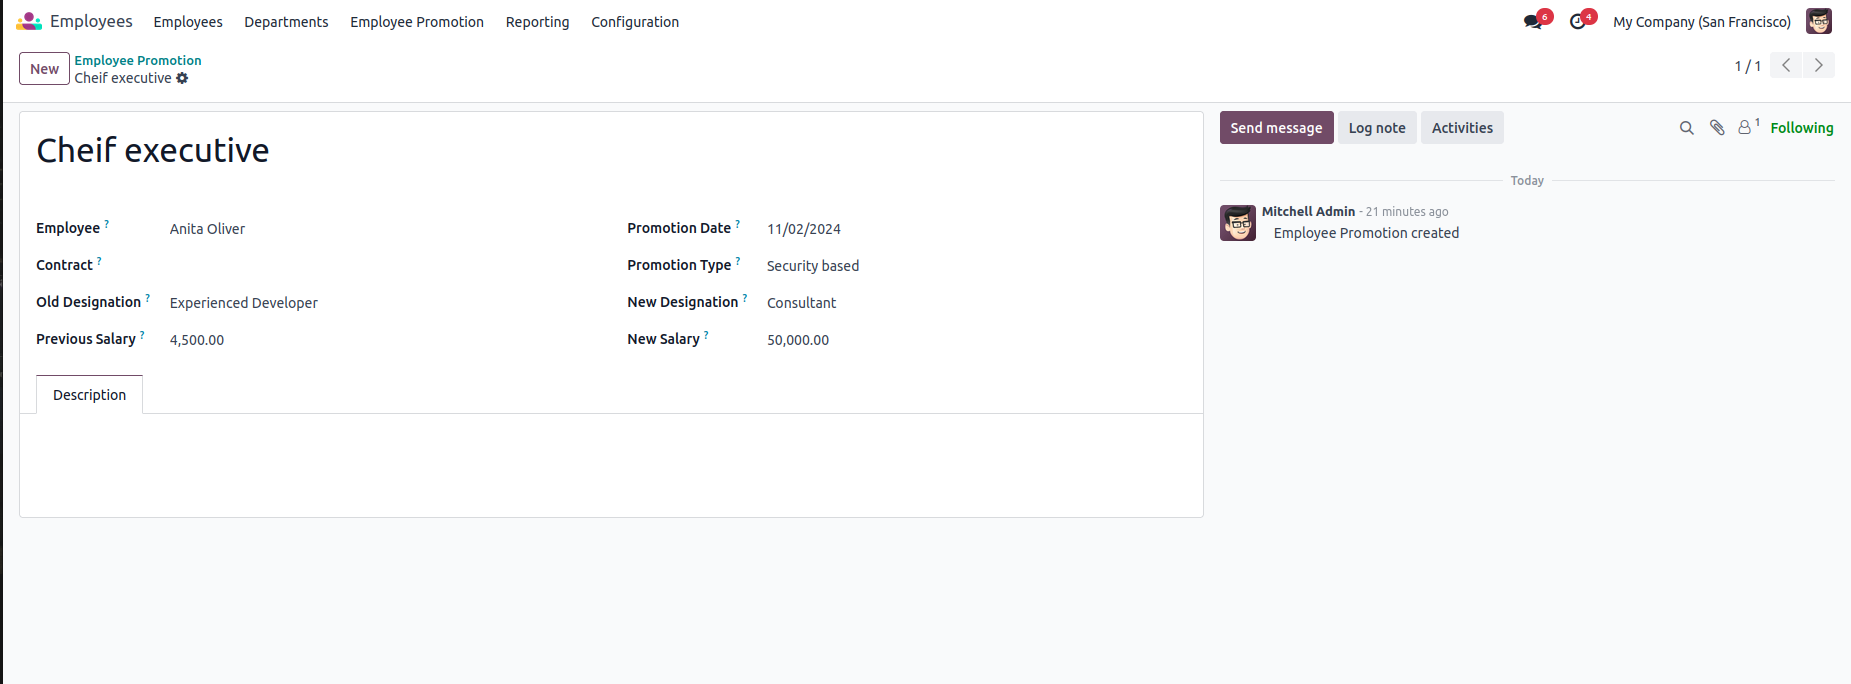Toggle the Following status
The image size is (1851, 684).
point(1801,128)
